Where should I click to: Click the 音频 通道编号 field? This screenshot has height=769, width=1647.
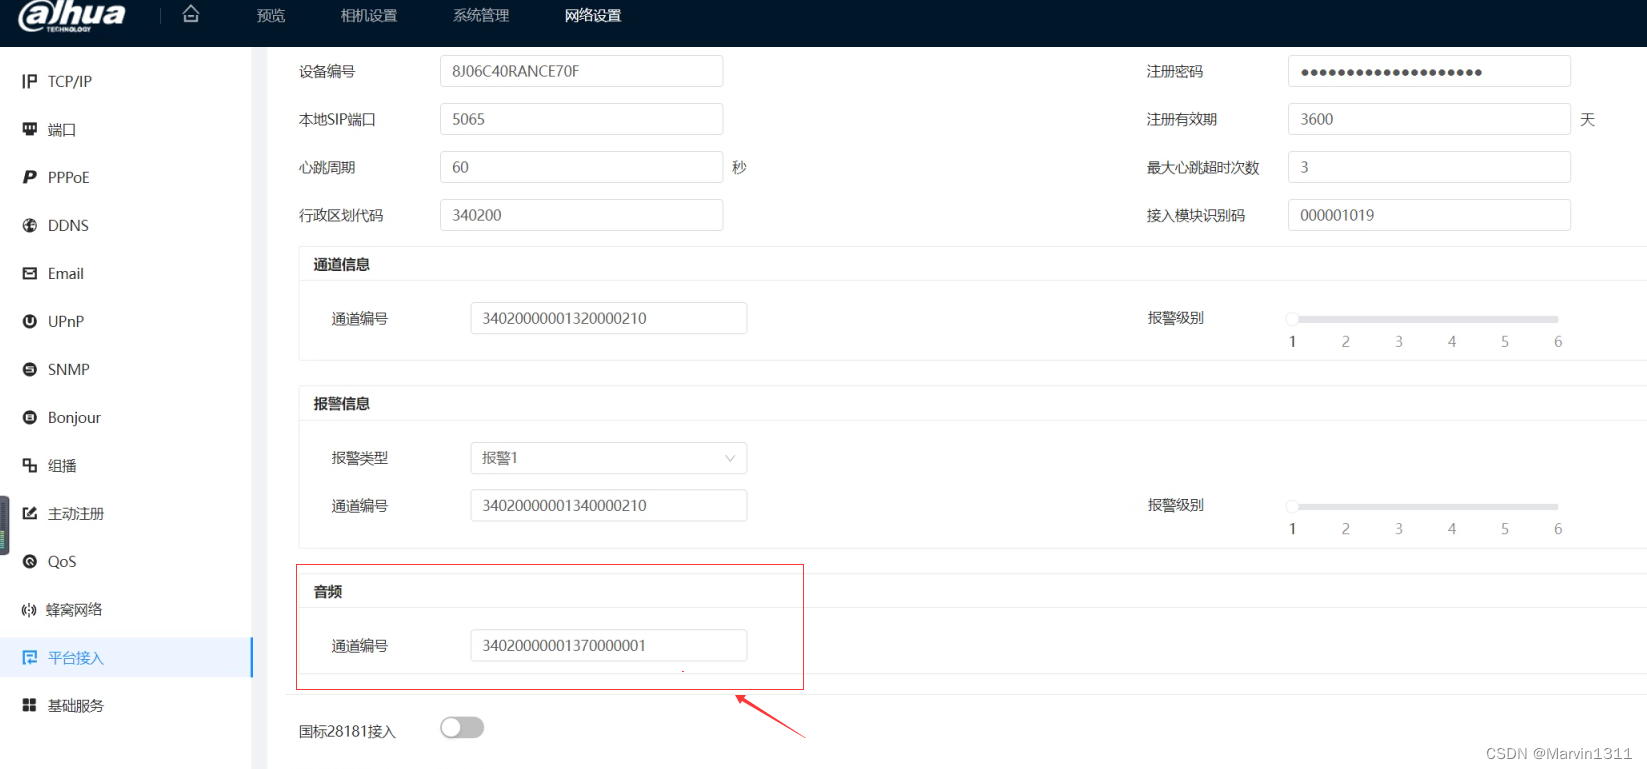608,645
